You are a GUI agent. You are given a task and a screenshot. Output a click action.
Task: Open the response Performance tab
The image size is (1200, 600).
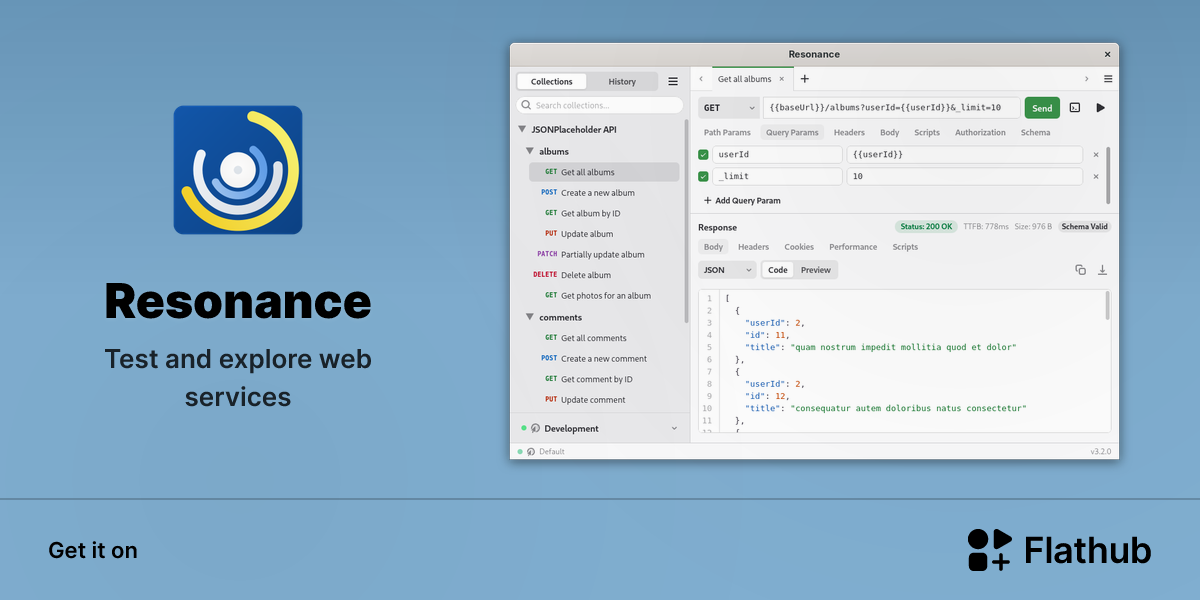point(853,247)
